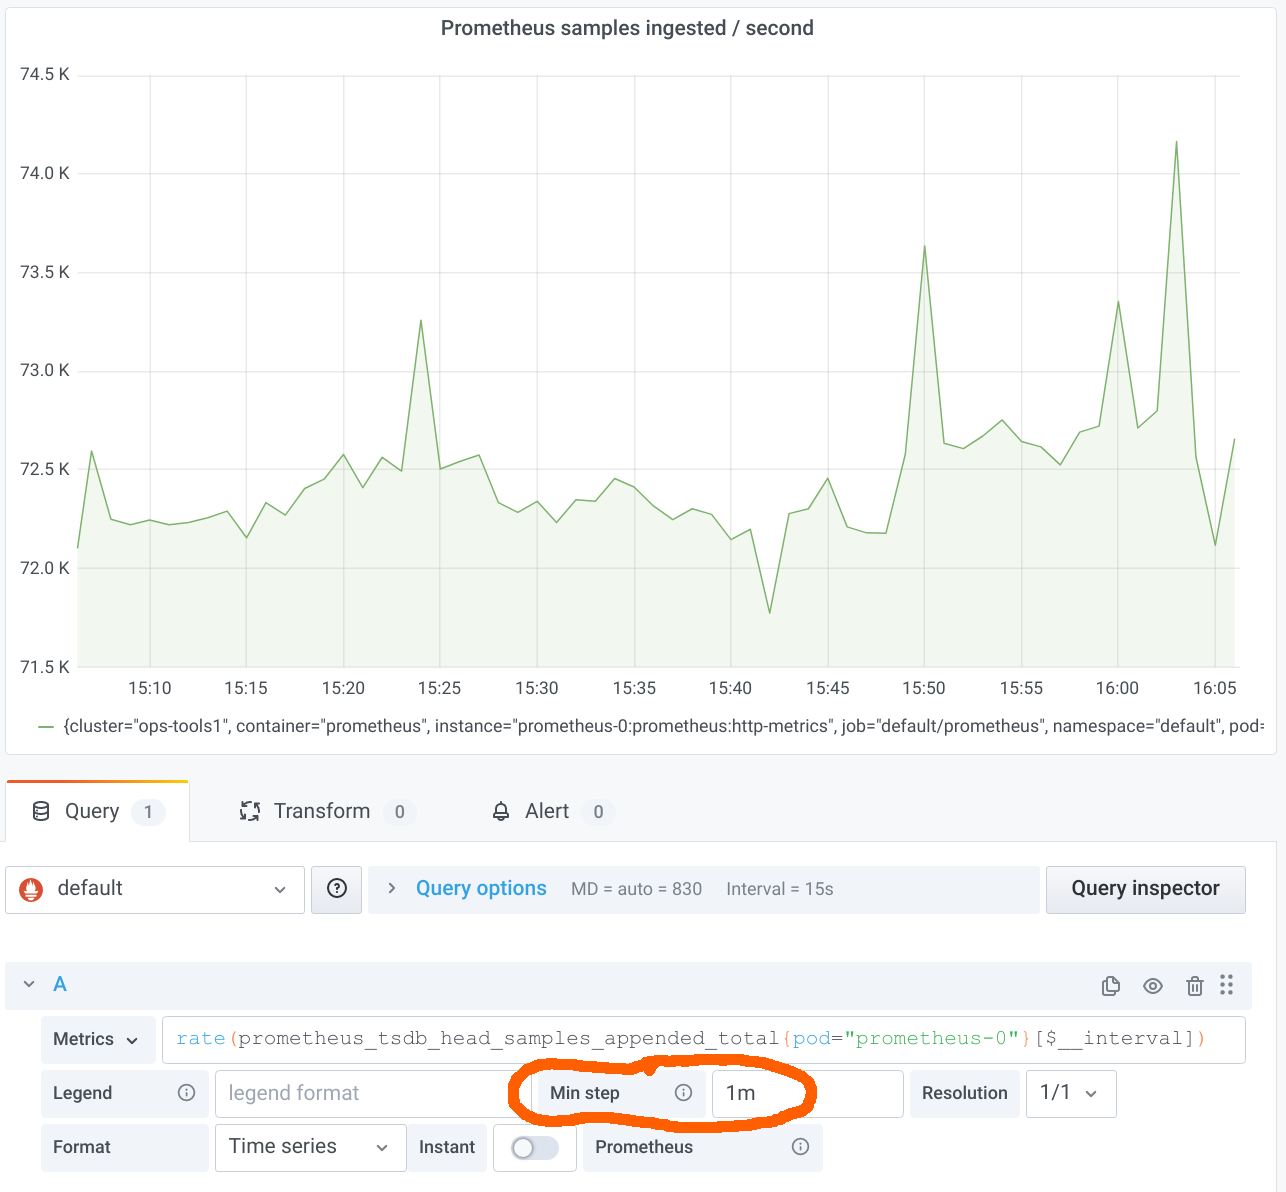Open the Resolution 1/1 dropdown
Image resolution: width=1286 pixels, height=1192 pixels.
(x=1071, y=1093)
